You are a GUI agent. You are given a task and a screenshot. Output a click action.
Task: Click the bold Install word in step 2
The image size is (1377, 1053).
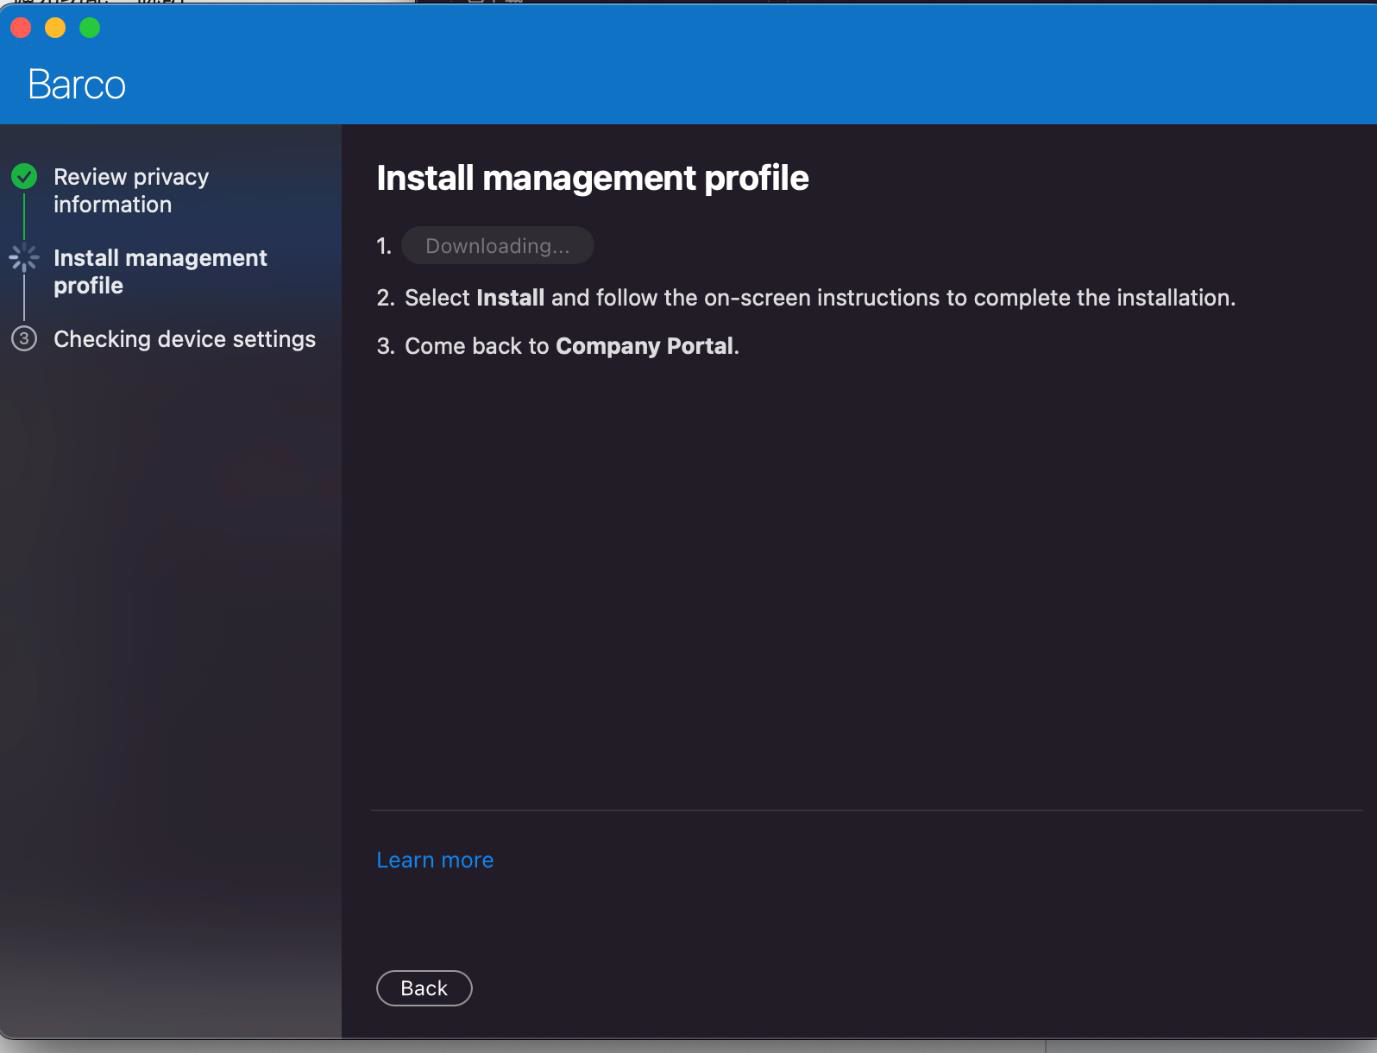[510, 298]
